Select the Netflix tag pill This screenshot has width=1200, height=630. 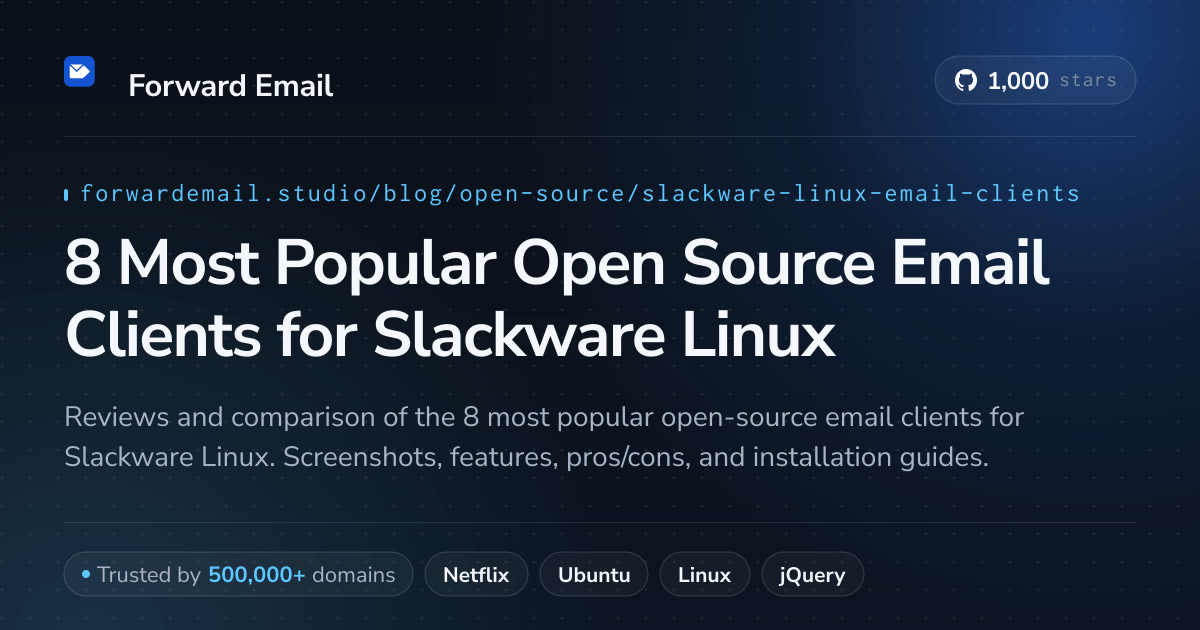(476, 575)
